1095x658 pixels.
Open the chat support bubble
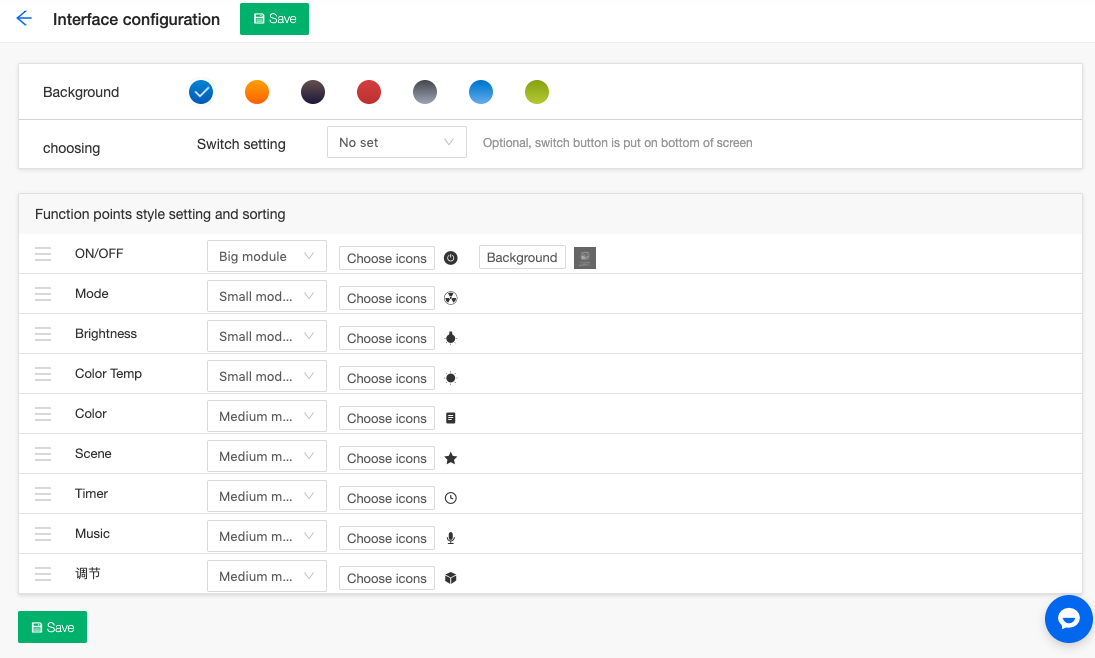click(1068, 619)
